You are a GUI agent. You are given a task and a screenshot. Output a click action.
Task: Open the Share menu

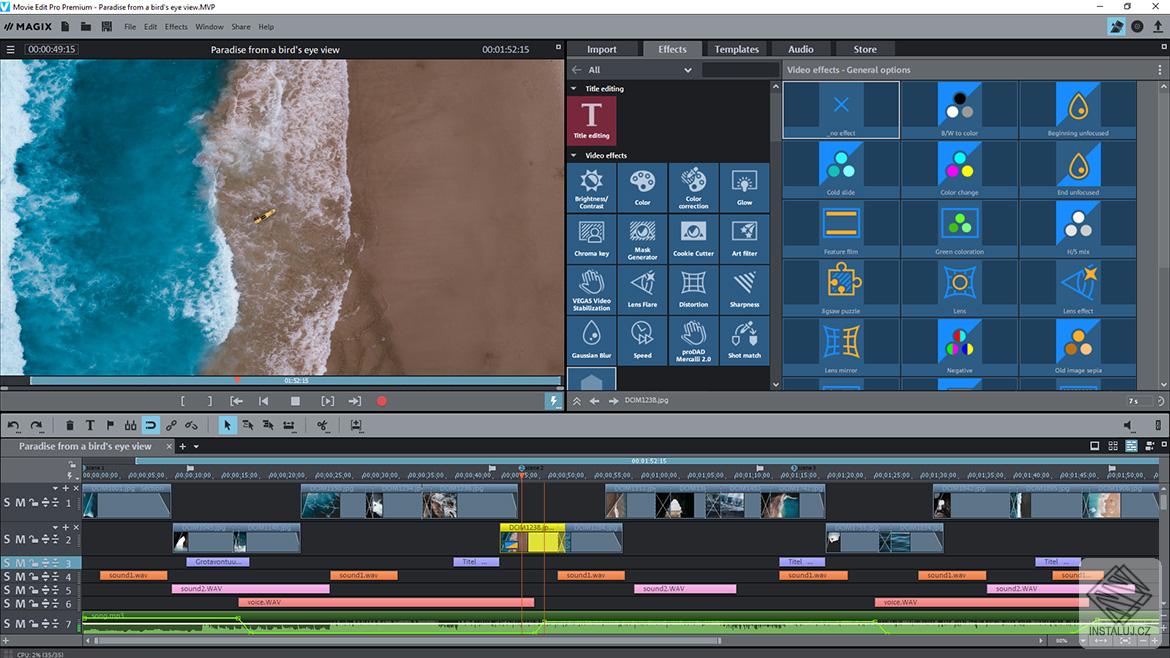pyautogui.click(x=240, y=26)
